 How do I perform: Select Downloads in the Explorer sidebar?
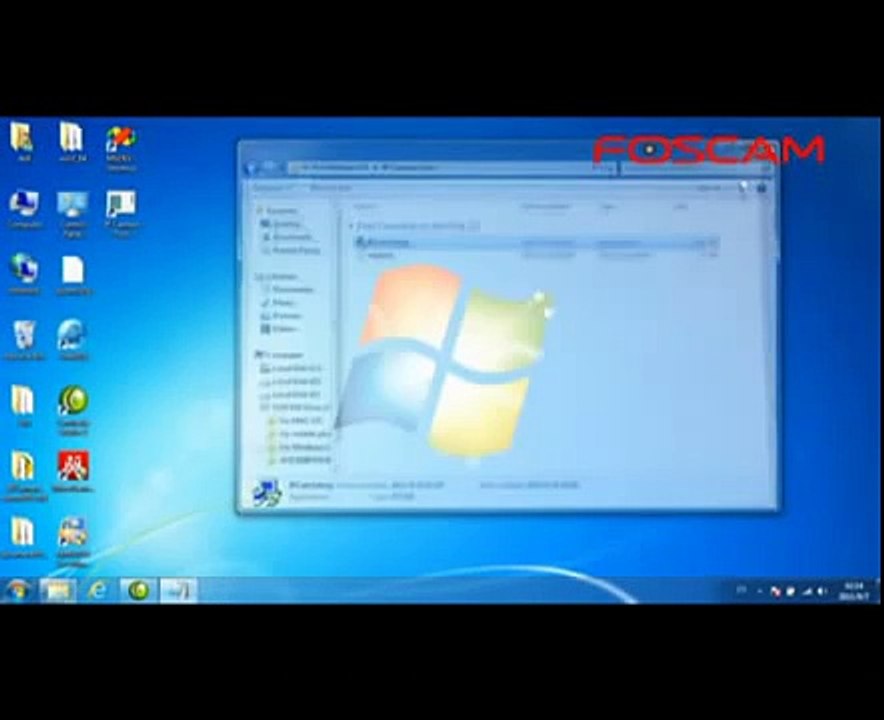[288, 237]
